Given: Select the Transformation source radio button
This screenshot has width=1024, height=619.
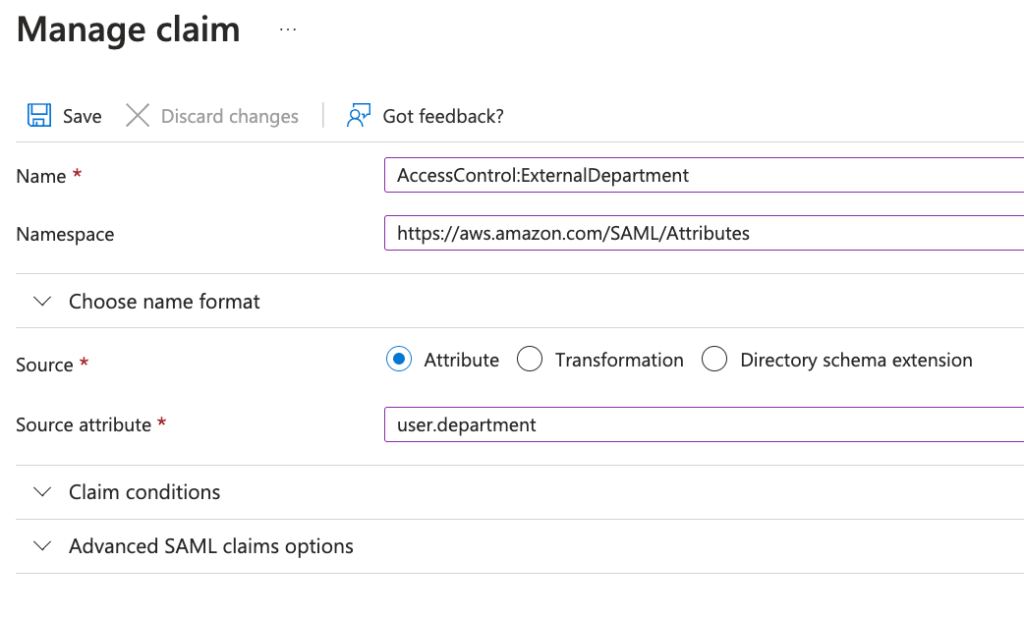Looking at the screenshot, I should (x=530, y=360).
